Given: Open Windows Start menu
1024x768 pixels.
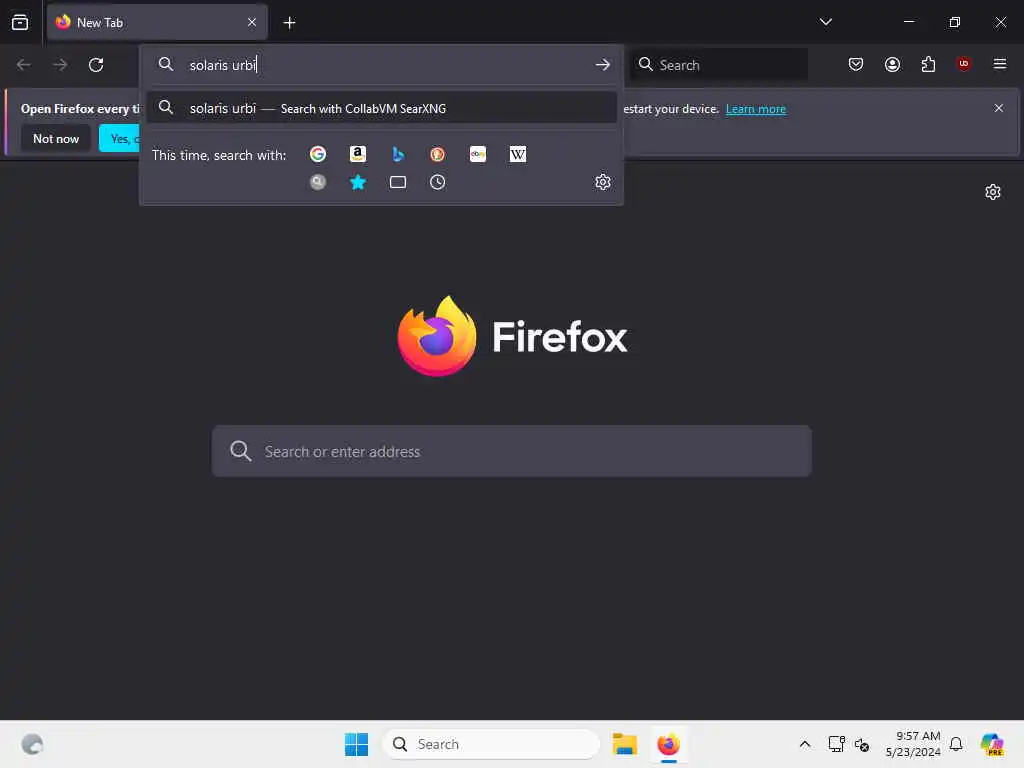Looking at the screenshot, I should click(x=356, y=744).
